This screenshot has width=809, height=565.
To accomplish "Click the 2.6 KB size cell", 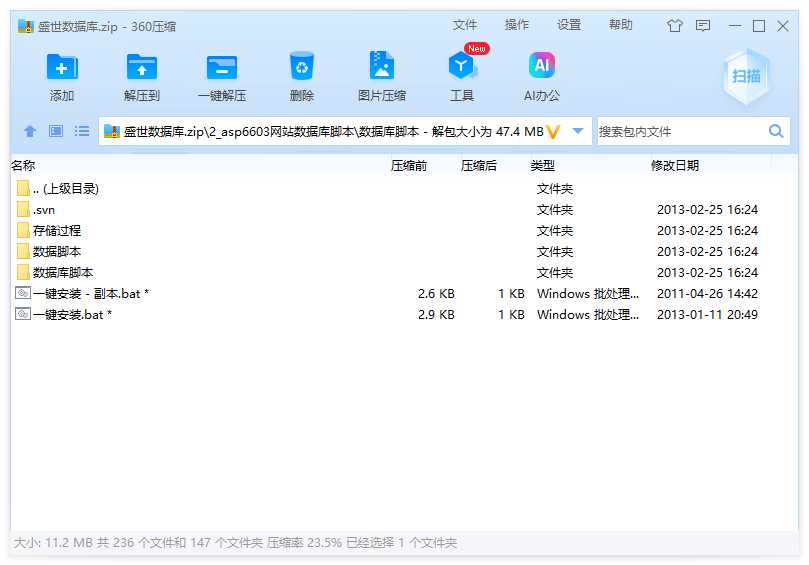I will (x=436, y=294).
